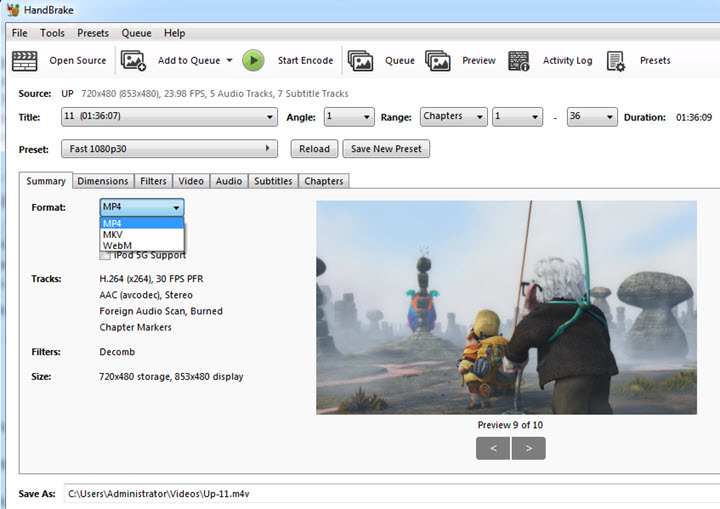This screenshot has height=509, width=720.
Task: Open the Range Chapters dropdown
Action: point(453,117)
